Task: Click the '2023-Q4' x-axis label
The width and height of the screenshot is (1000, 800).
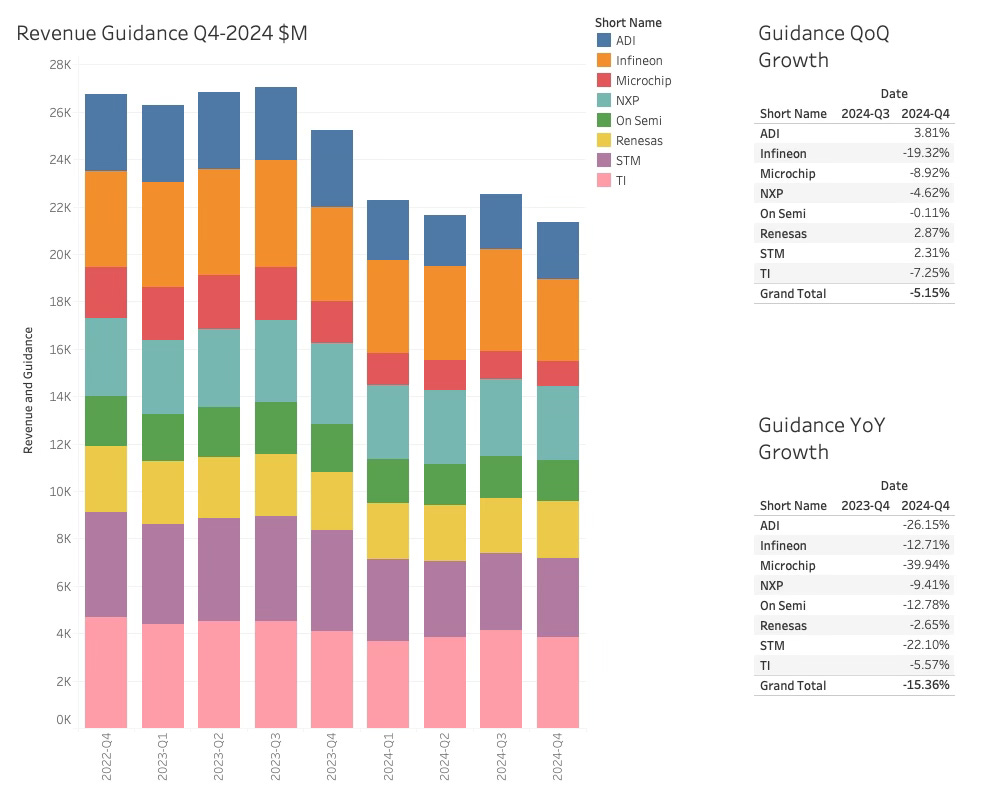Action: click(x=332, y=757)
